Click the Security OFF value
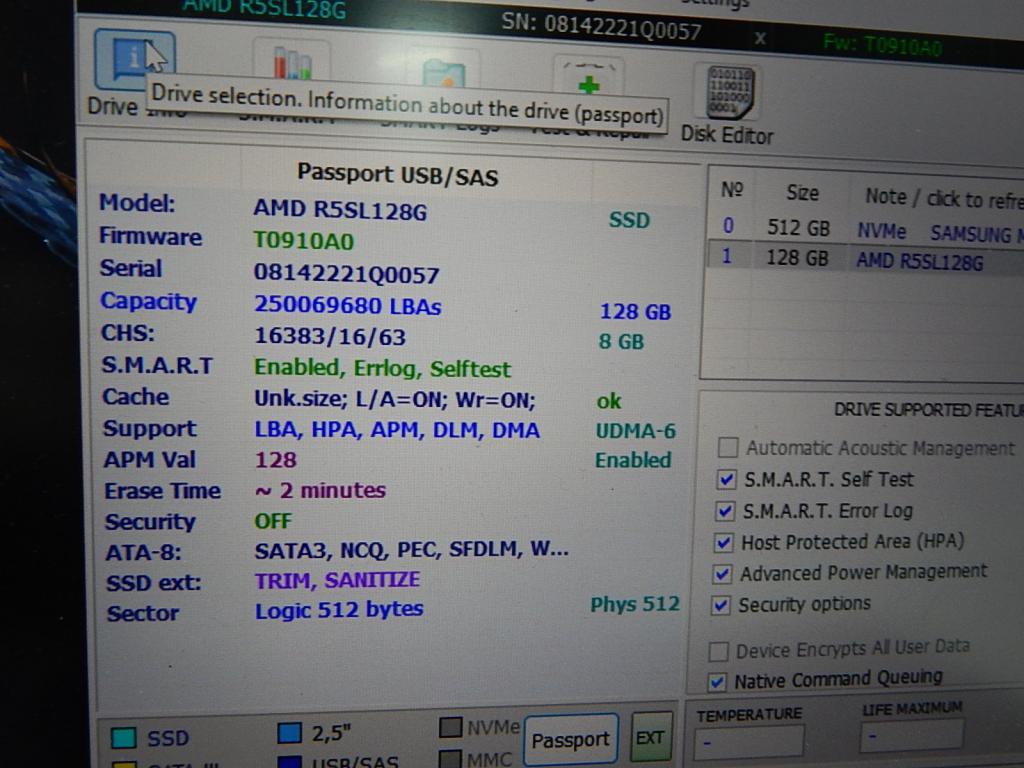The image size is (1024, 768). click(273, 521)
